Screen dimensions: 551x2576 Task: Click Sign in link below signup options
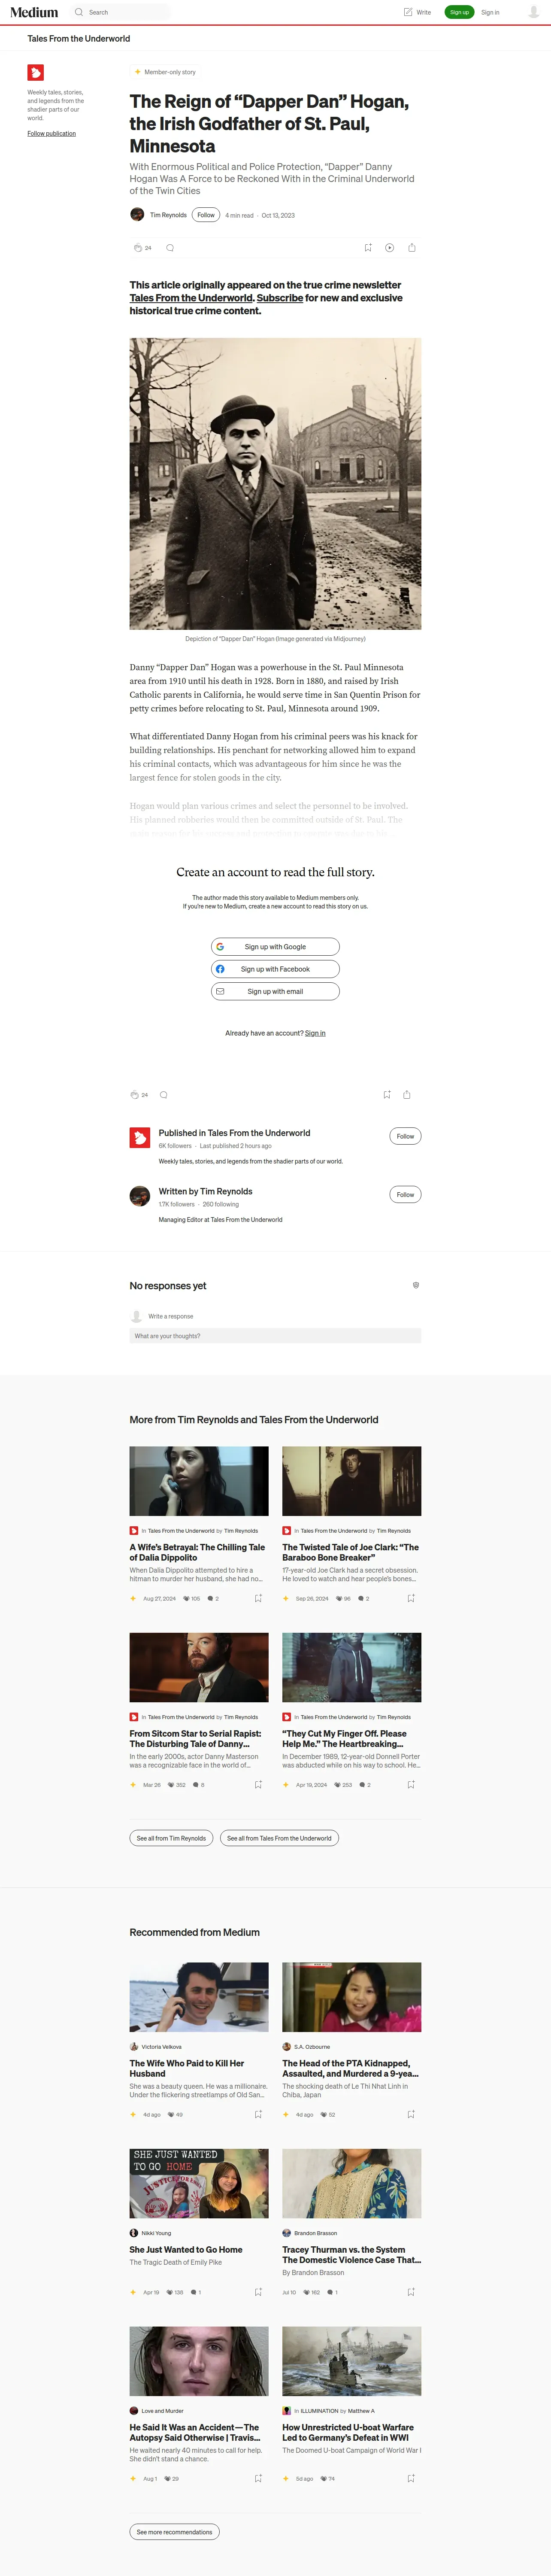(x=315, y=1033)
